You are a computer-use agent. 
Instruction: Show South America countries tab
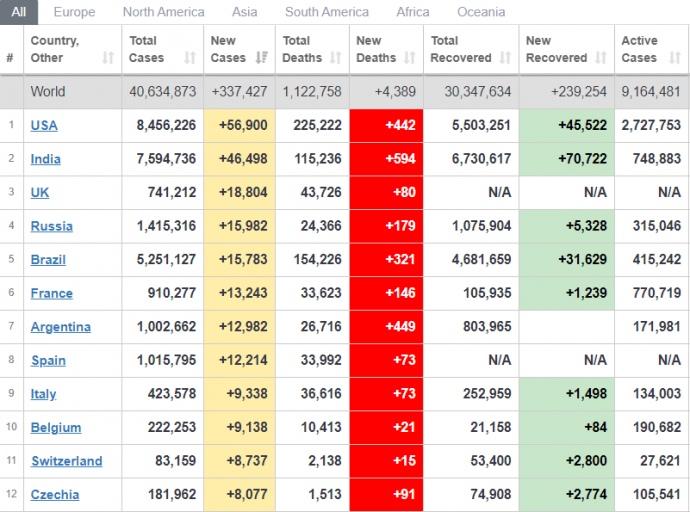click(x=326, y=12)
